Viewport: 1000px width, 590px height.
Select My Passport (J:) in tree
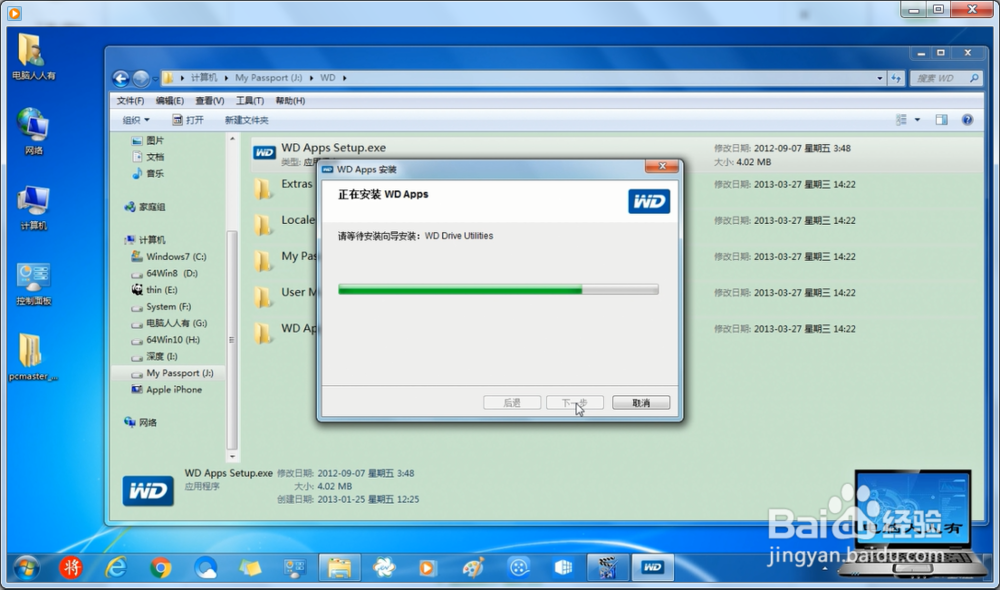click(x=172, y=372)
